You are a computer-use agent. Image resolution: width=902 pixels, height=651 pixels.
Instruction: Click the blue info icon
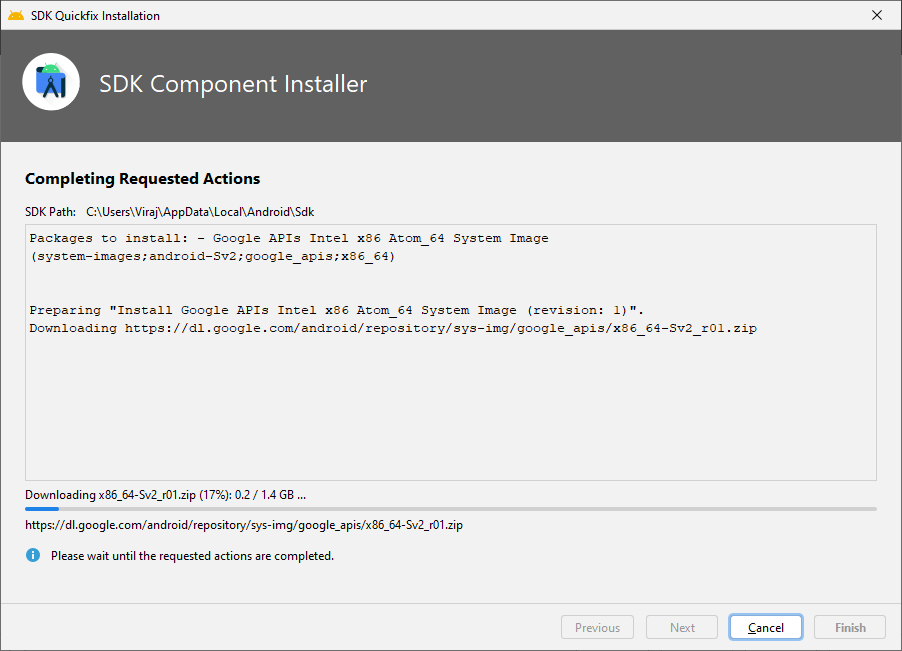click(33, 555)
